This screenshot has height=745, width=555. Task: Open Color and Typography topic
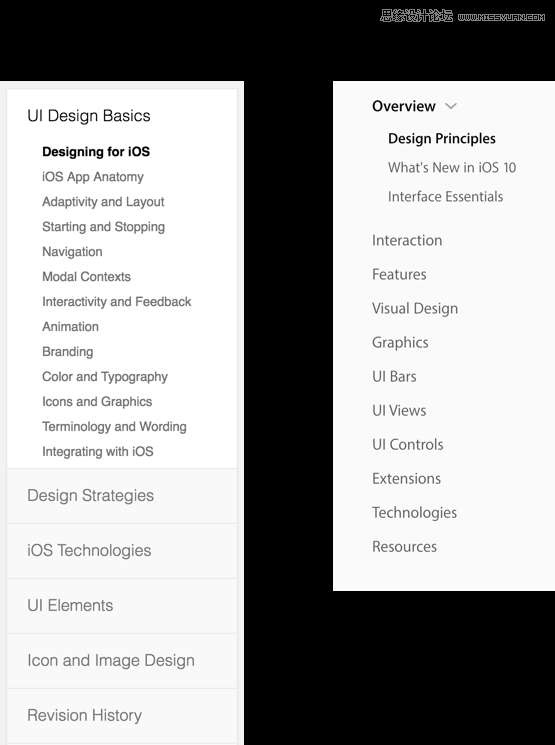pos(105,377)
